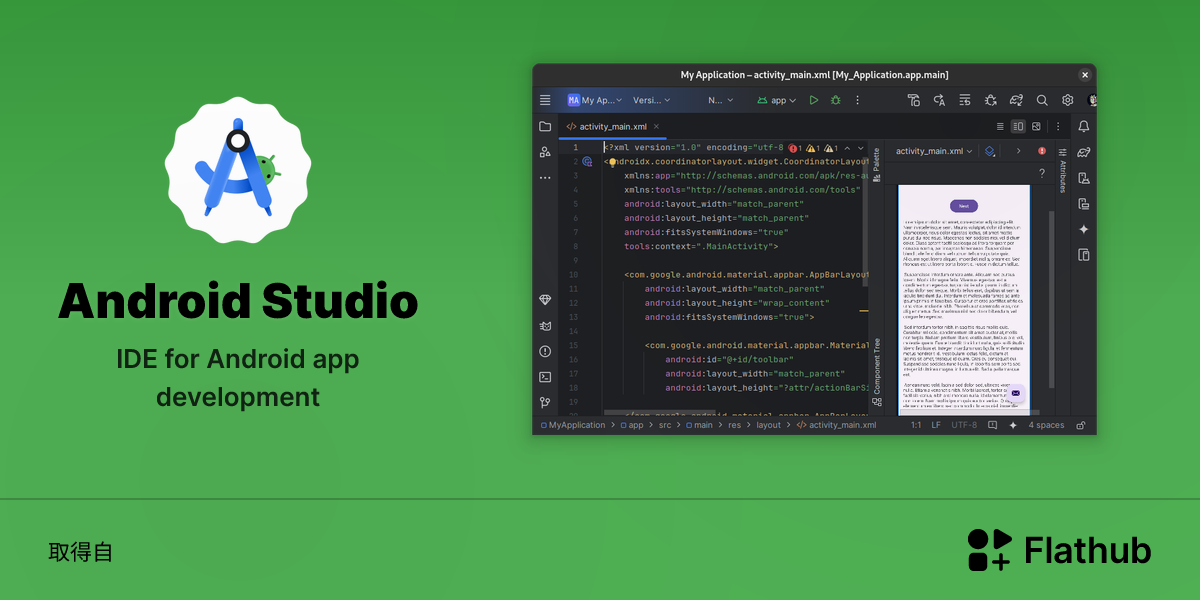Open design help question mark
The height and width of the screenshot is (600, 1200).
[1041, 172]
